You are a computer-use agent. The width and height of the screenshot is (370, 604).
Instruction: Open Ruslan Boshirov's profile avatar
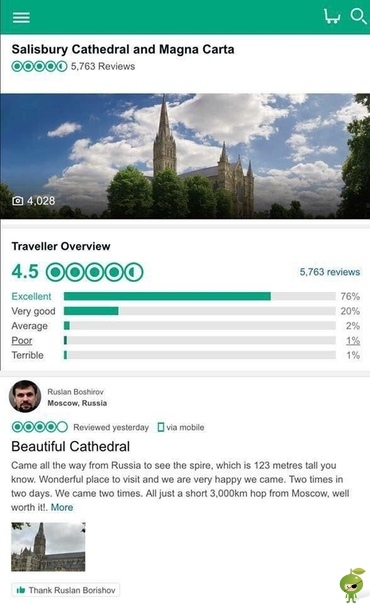tap(25, 396)
